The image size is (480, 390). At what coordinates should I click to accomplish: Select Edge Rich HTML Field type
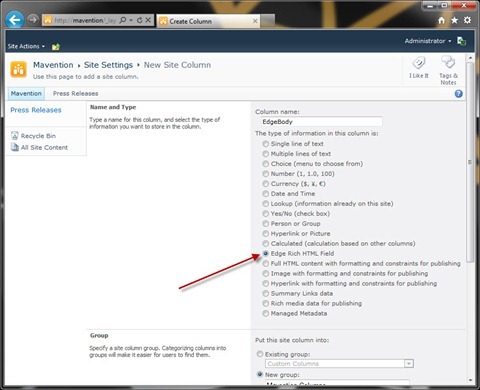tap(265, 254)
